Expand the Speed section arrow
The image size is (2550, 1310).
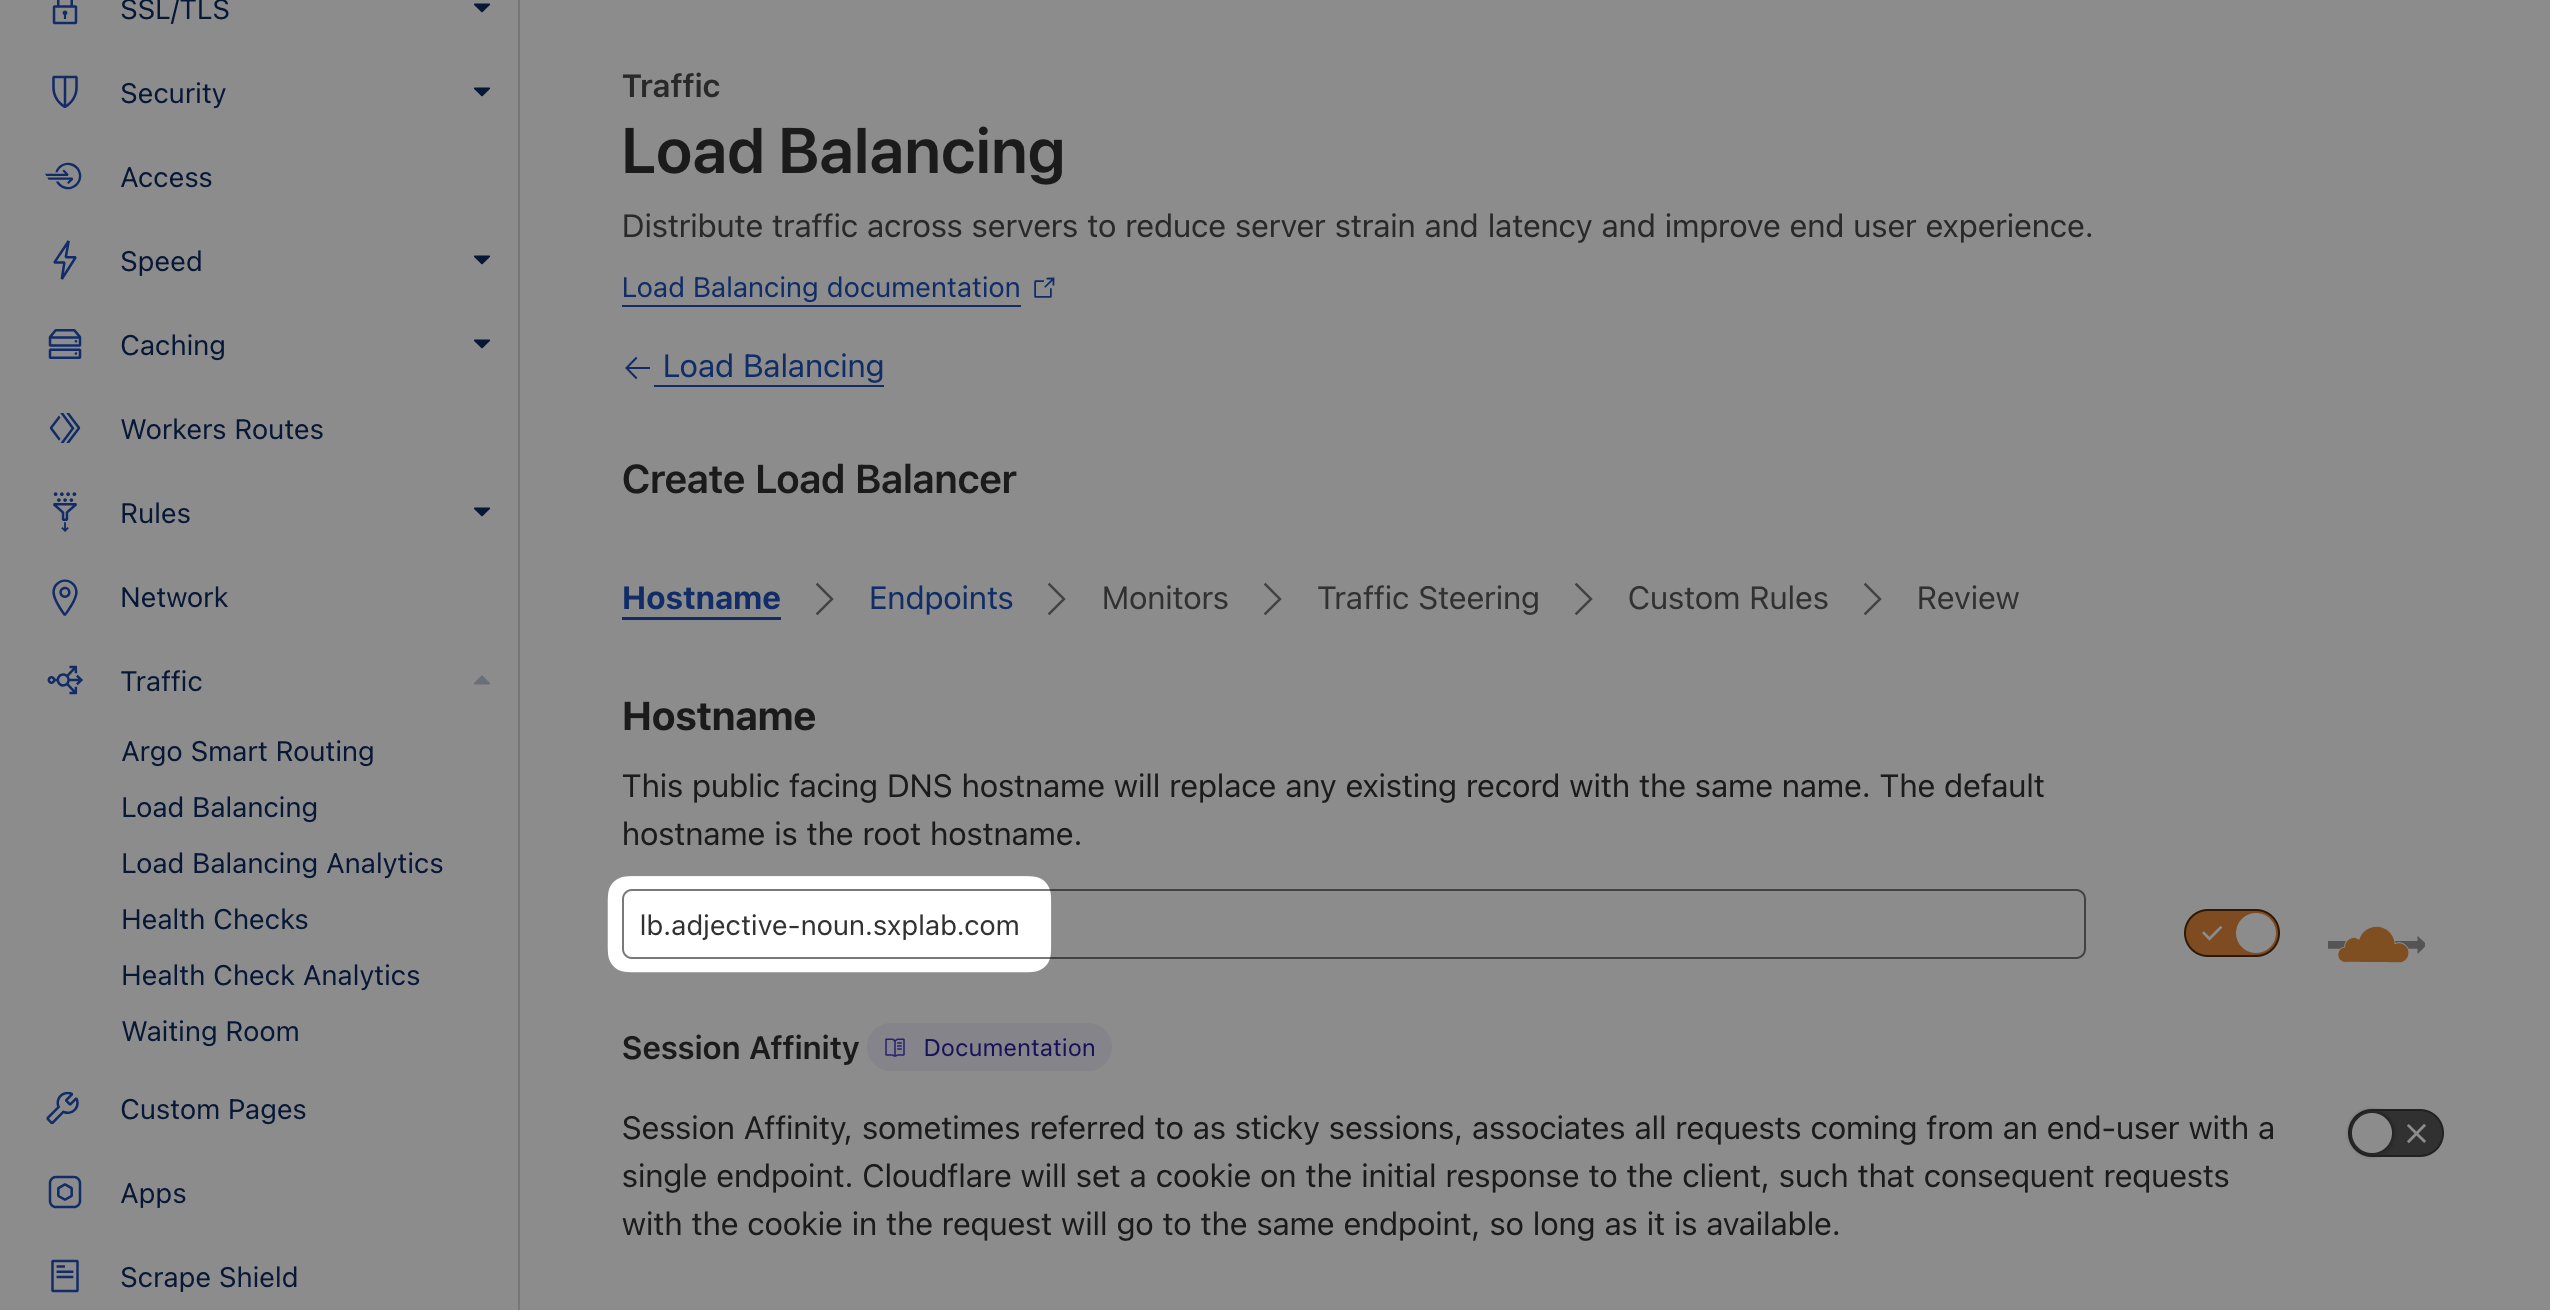coord(482,260)
